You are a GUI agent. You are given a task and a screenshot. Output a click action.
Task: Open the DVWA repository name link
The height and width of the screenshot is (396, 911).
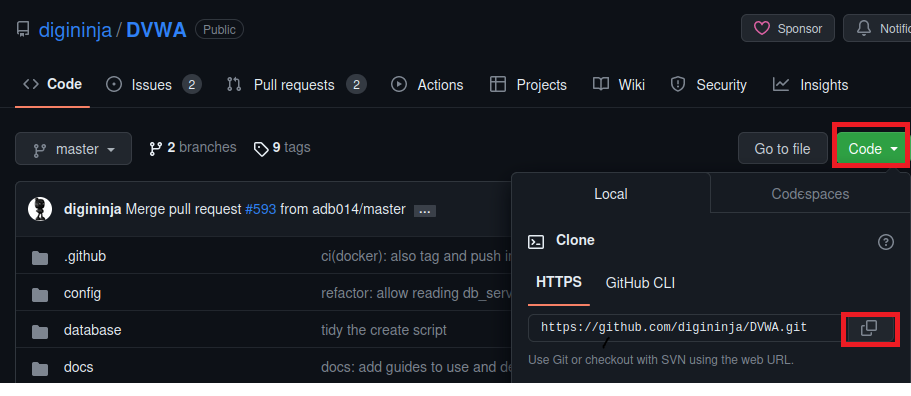pyautogui.click(x=156, y=29)
